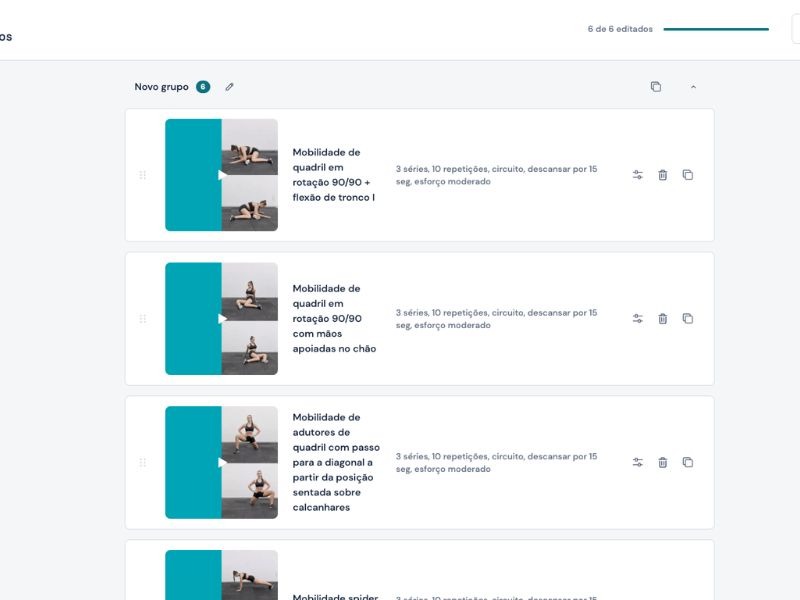800x600 pixels.
Task: Delete the mãos apoiadas no chão exercise
Action: pos(662,319)
